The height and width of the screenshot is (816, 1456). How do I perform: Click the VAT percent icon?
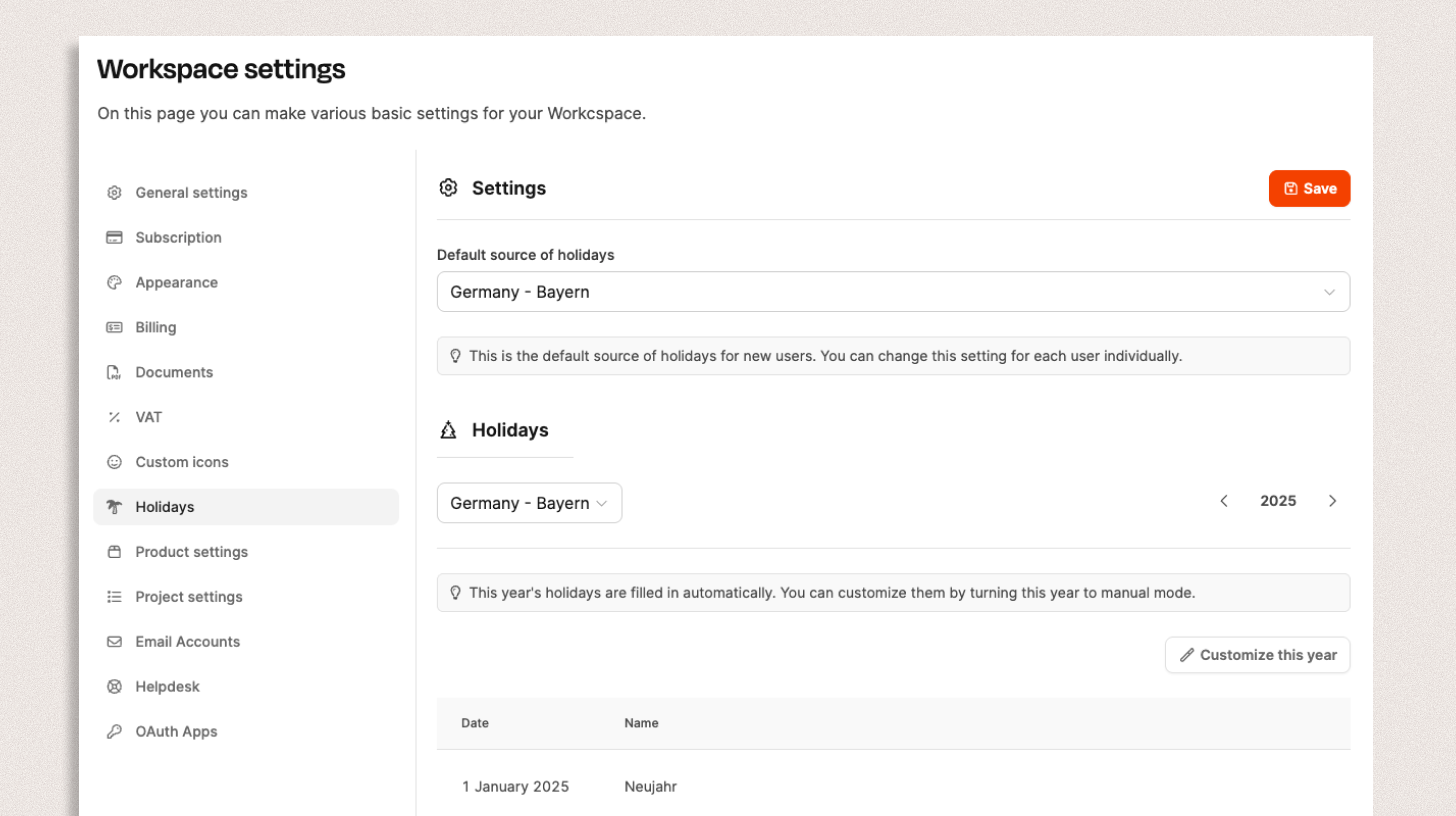tap(114, 418)
